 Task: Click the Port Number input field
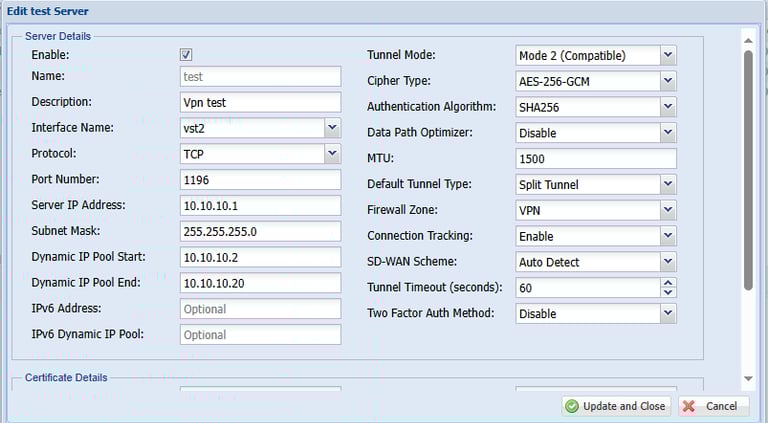(260, 180)
